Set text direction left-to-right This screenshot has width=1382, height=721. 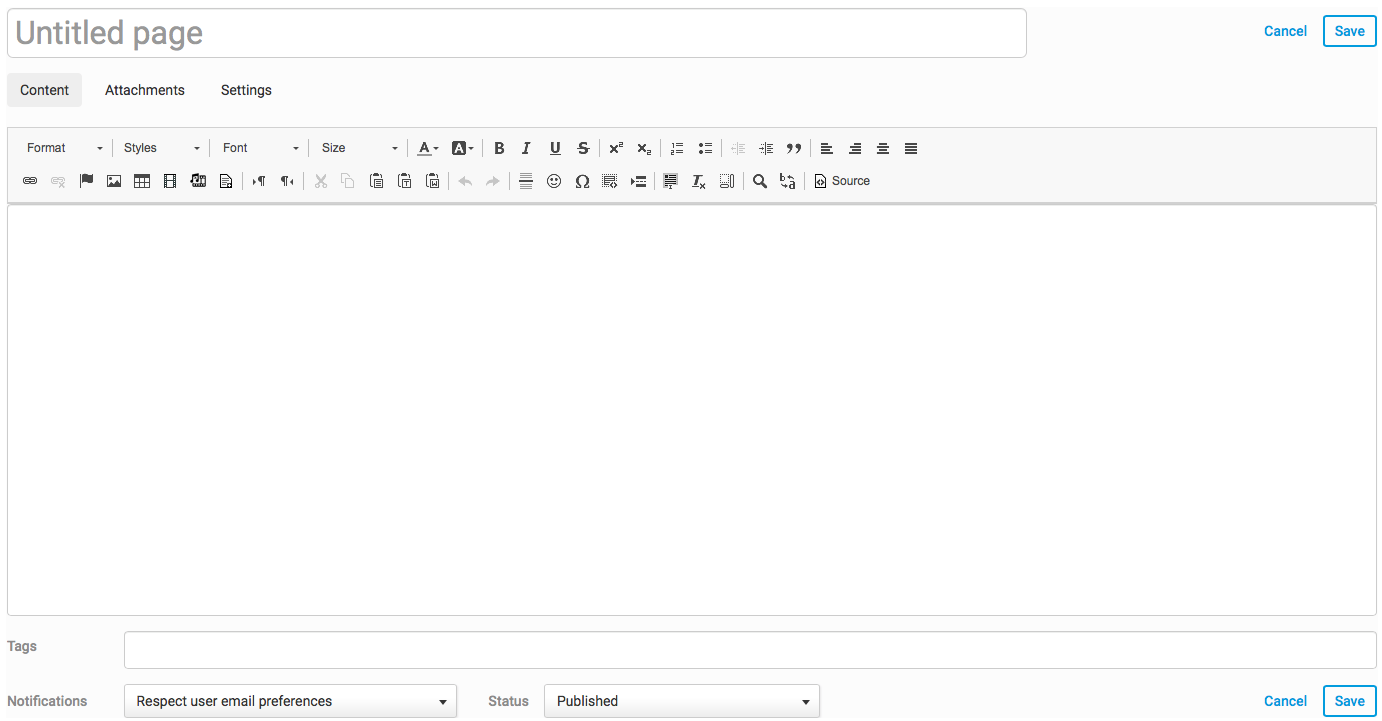coord(259,181)
